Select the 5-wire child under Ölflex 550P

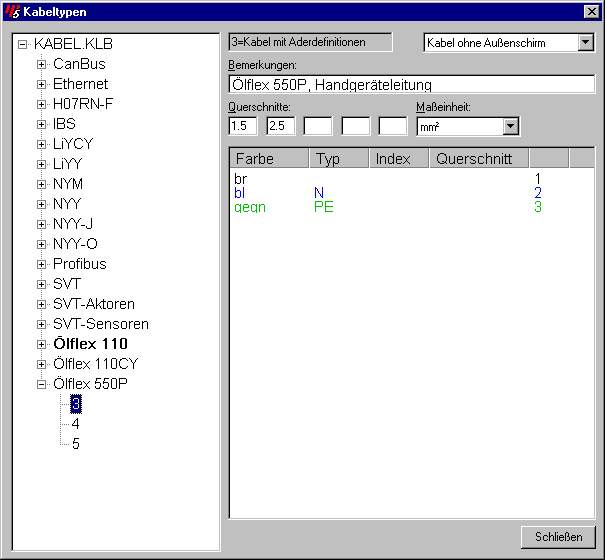pyautogui.click(x=76, y=444)
